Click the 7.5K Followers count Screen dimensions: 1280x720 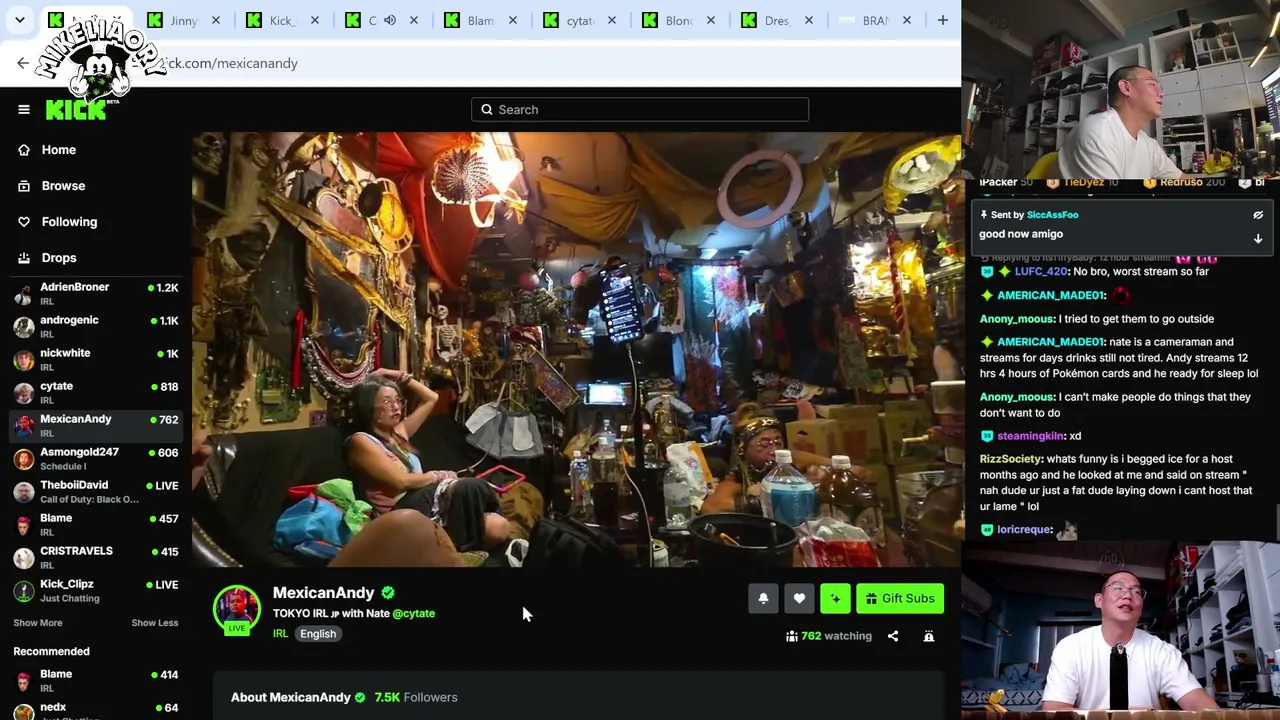pos(416,698)
